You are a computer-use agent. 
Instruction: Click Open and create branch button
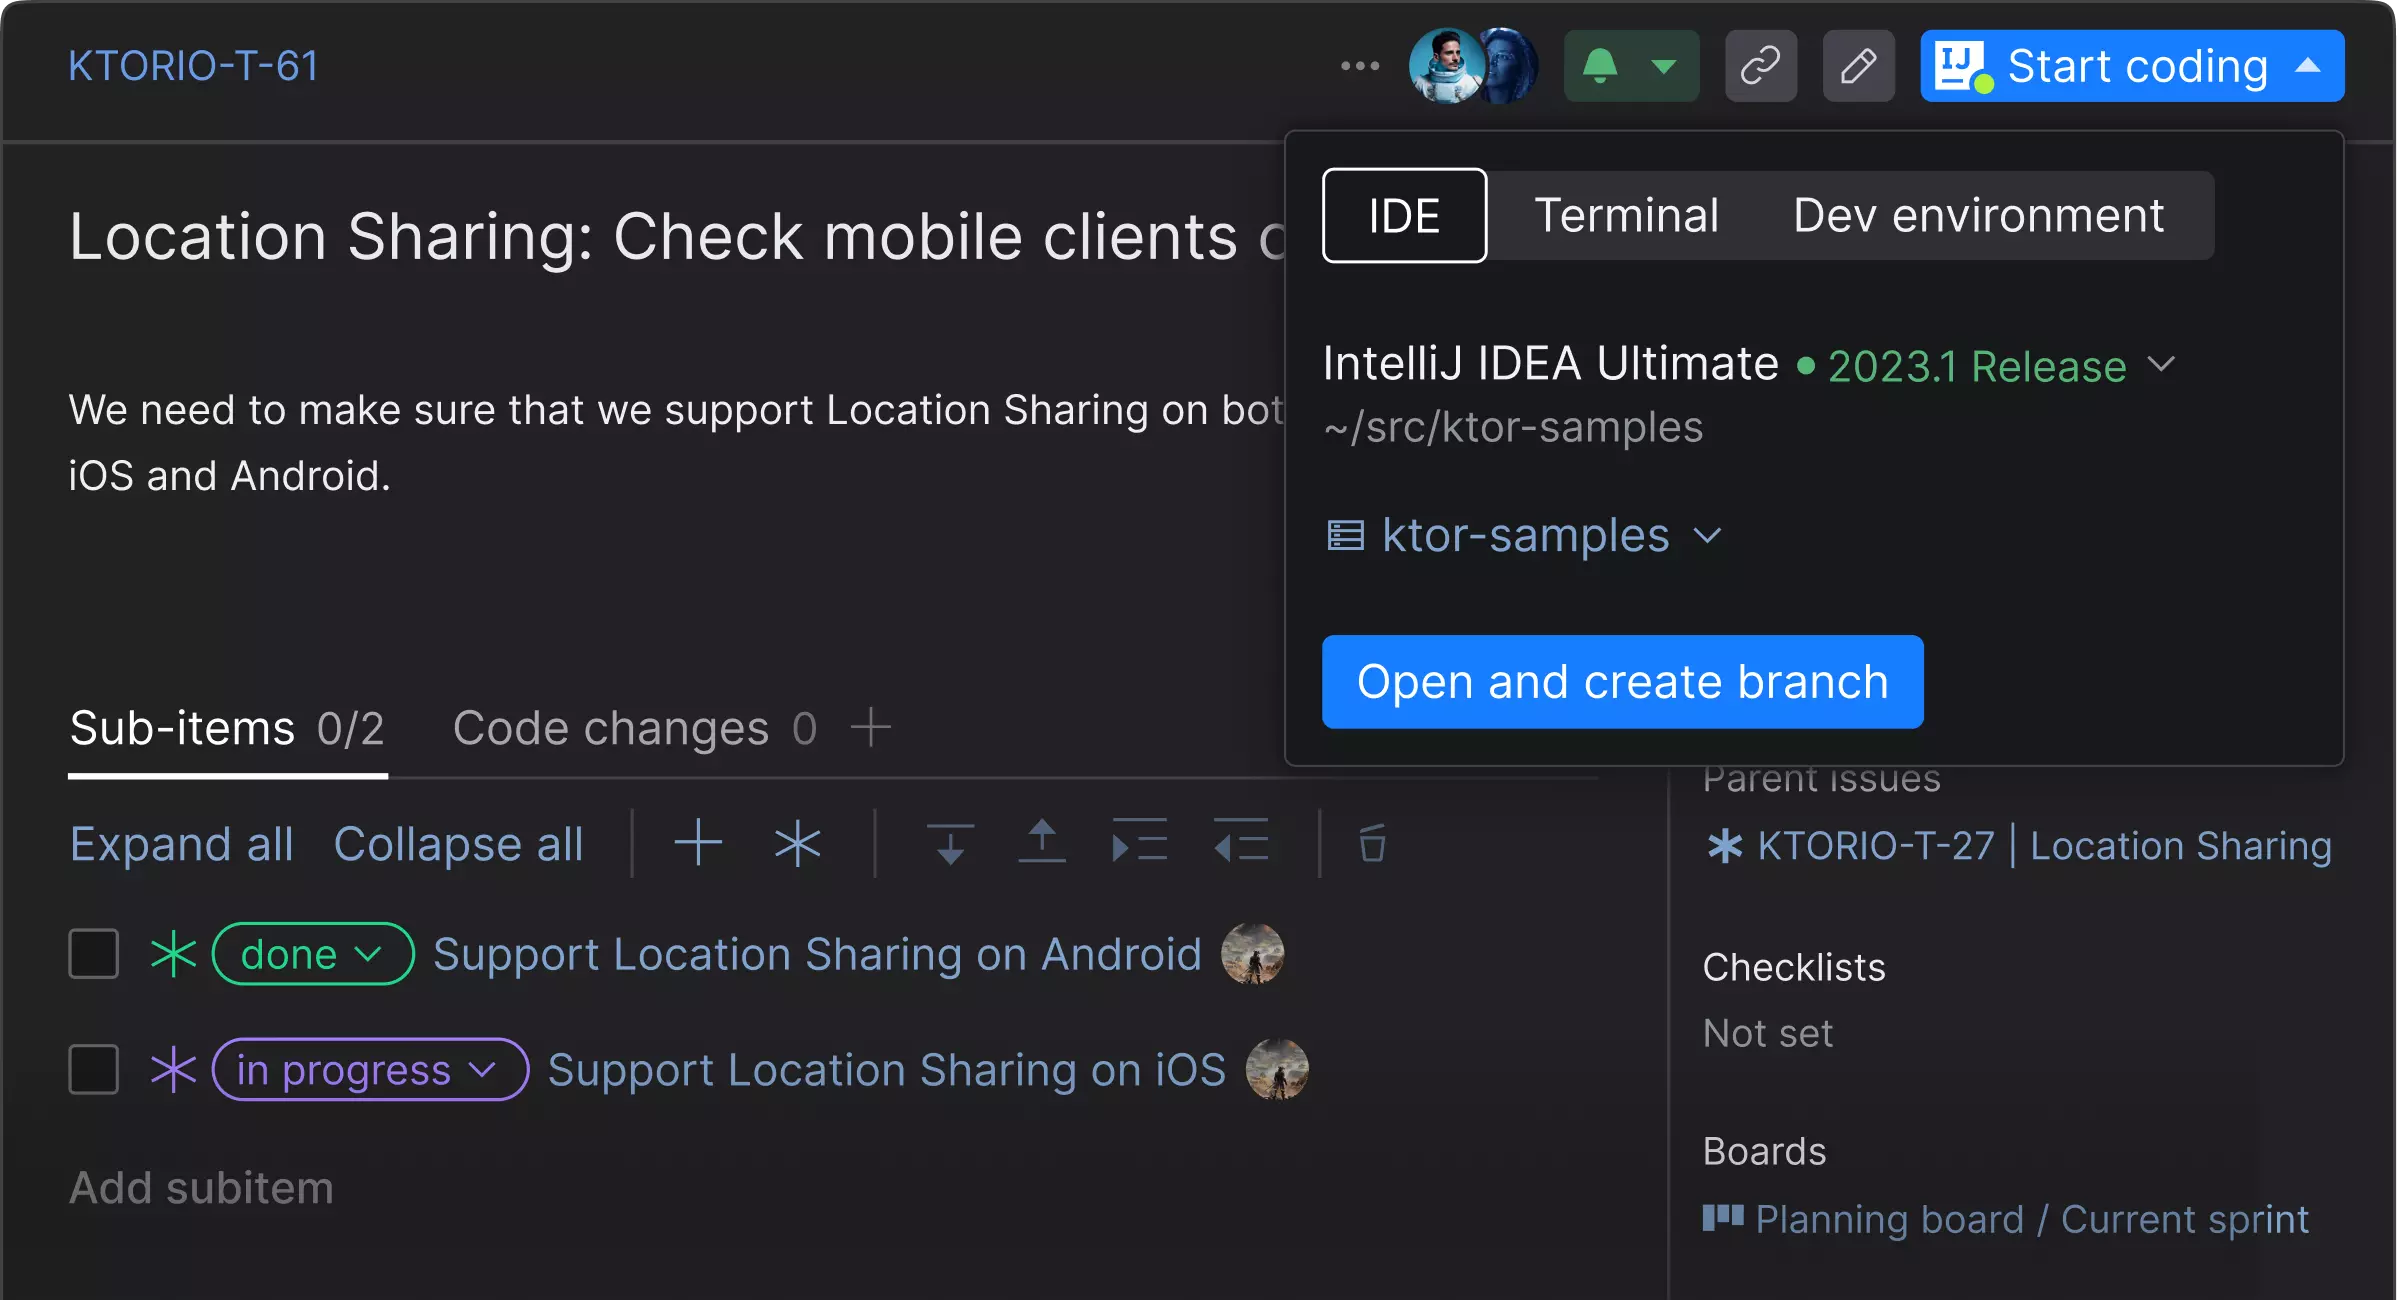point(1622,680)
